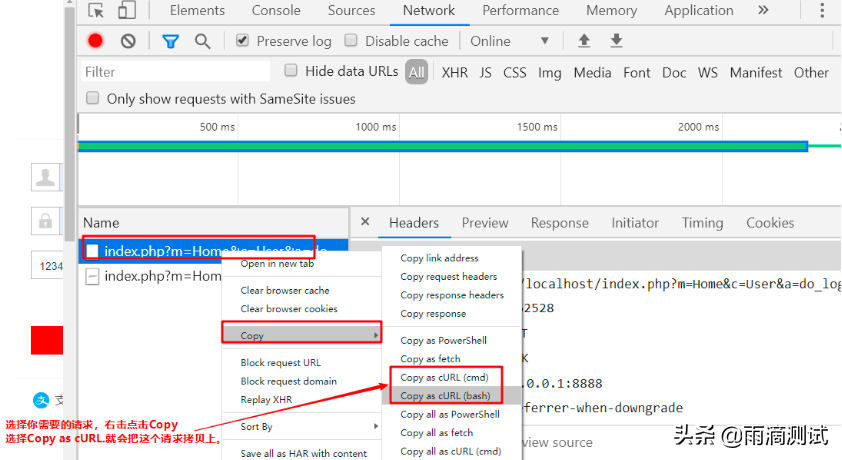Show more DevTools tabs with chevron

point(764,10)
